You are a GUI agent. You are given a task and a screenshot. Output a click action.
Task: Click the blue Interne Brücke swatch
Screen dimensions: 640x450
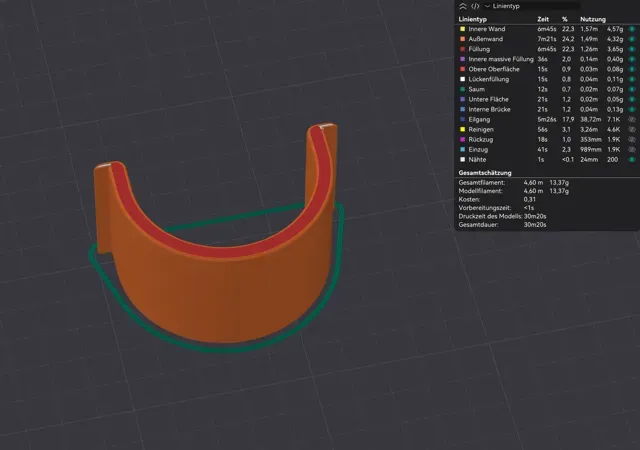(x=462, y=109)
